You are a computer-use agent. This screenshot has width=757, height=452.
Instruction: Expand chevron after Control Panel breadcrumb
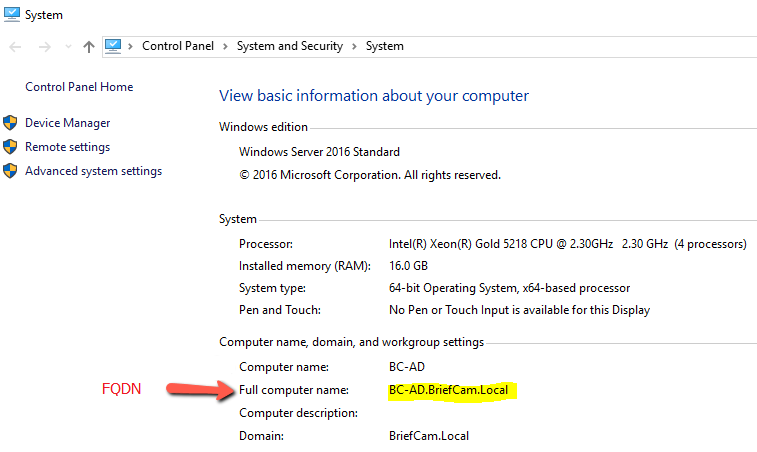pyautogui.click(x=225, y=46)
